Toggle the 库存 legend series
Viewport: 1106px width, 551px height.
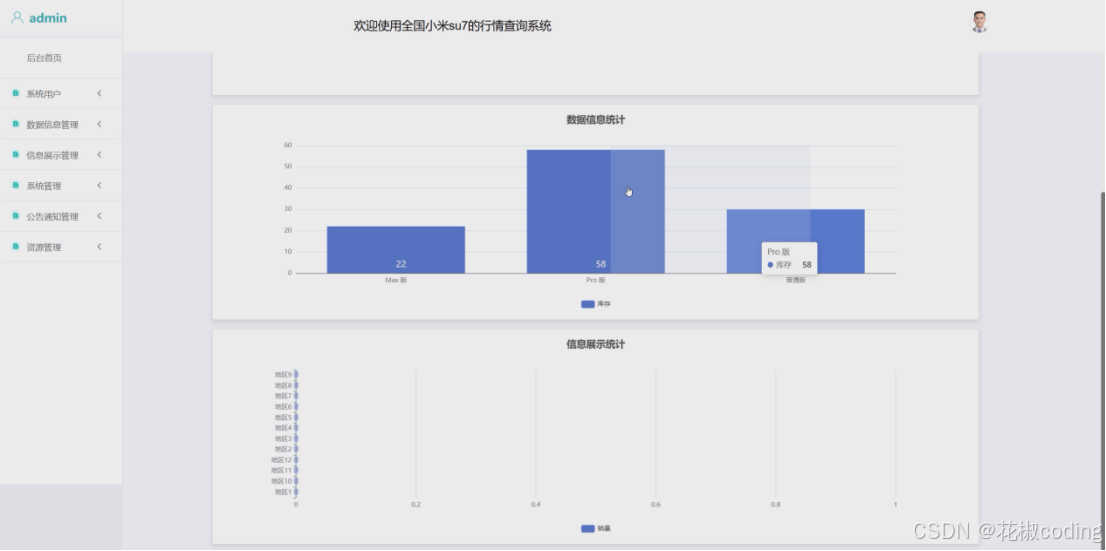point(595,304)
